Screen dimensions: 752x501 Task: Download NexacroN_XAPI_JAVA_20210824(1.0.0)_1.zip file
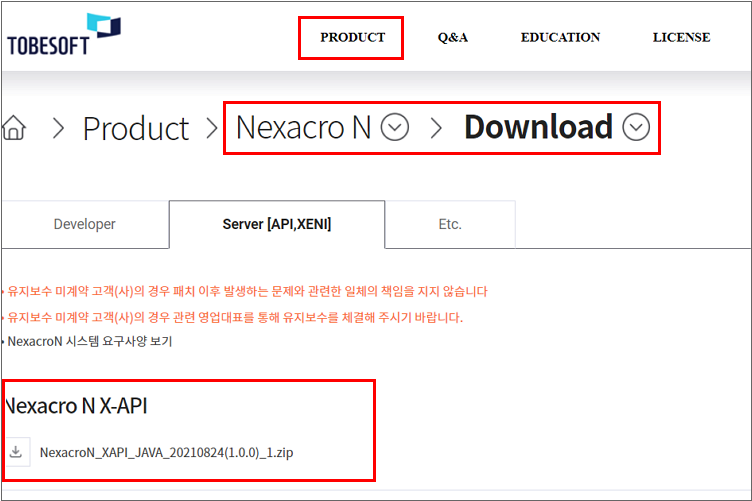pos(166,453)
